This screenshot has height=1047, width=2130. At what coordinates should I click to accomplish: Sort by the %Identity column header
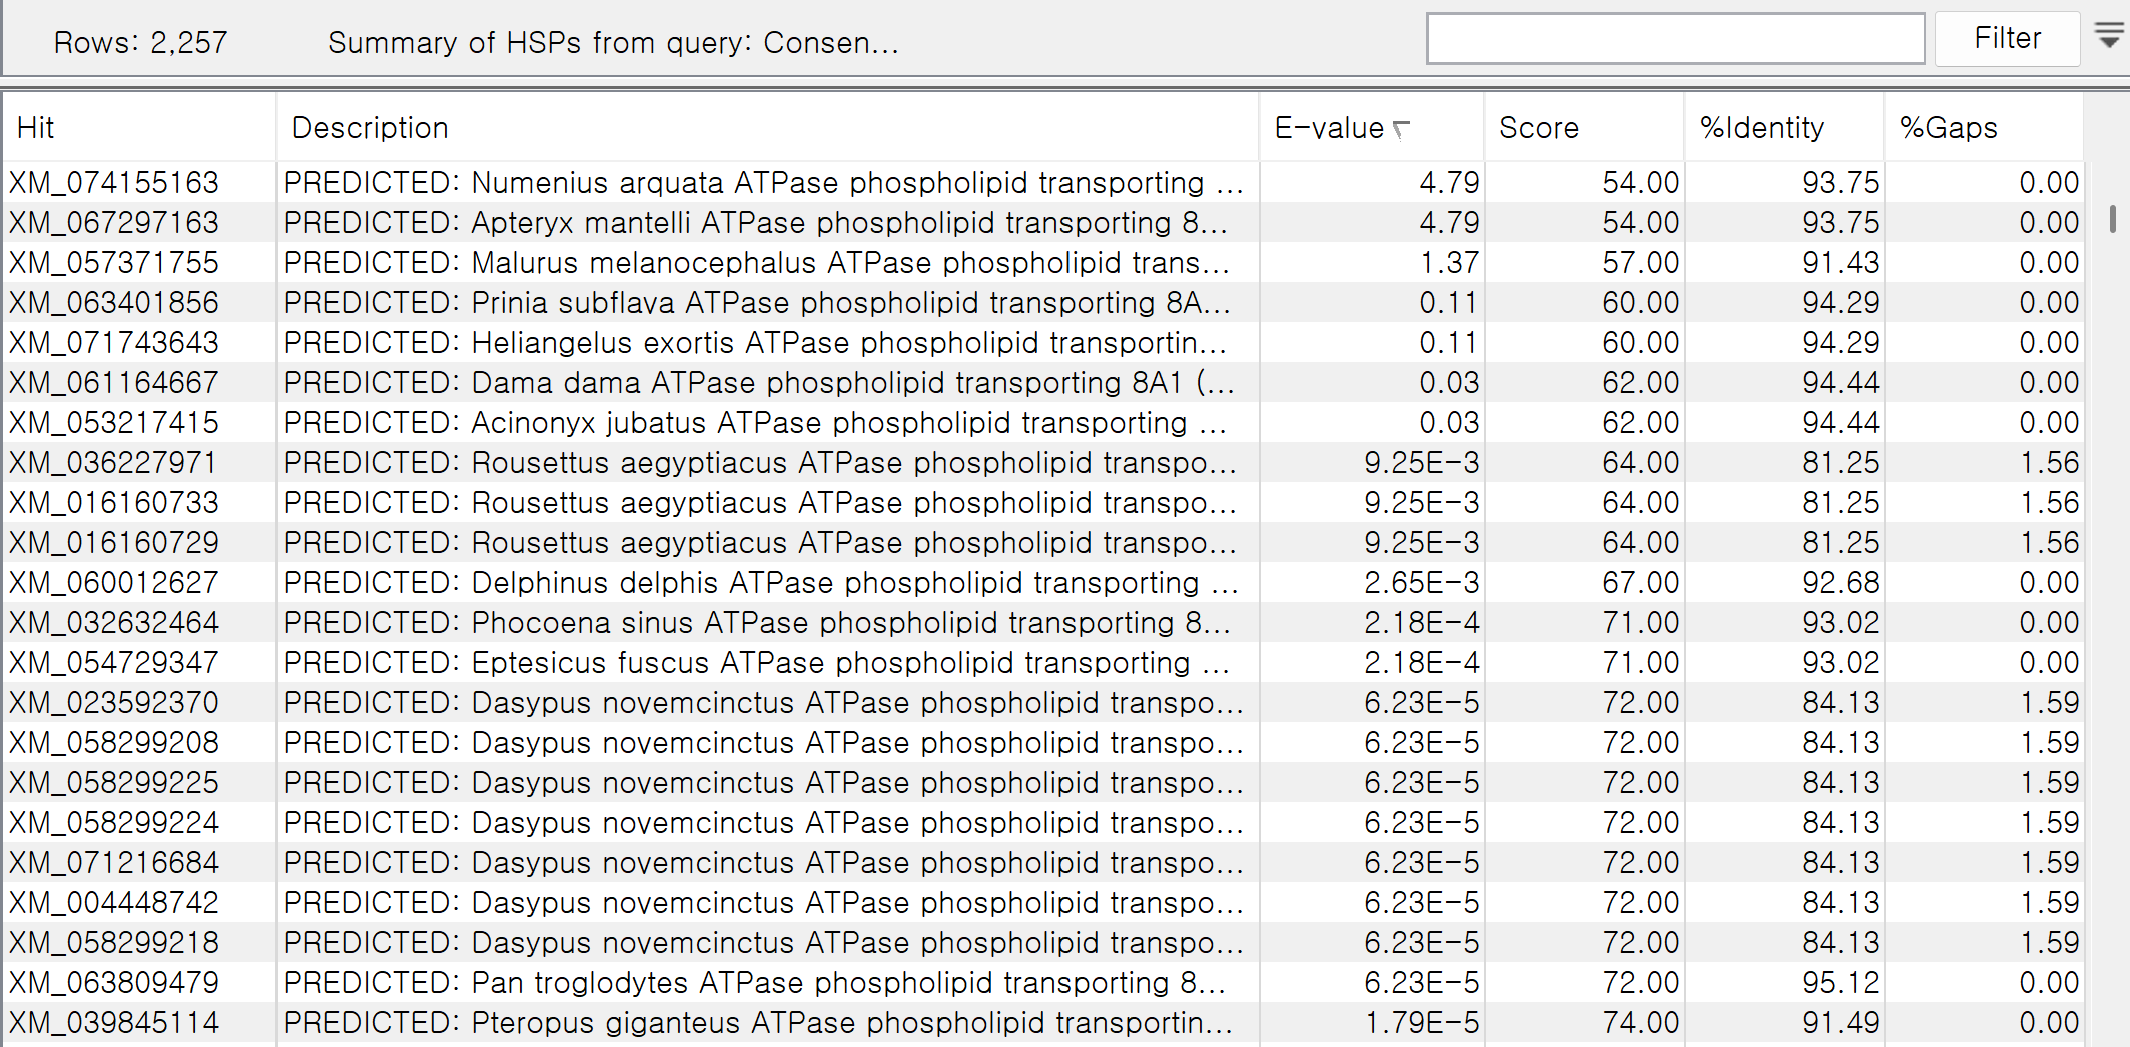click(1761, 128)
